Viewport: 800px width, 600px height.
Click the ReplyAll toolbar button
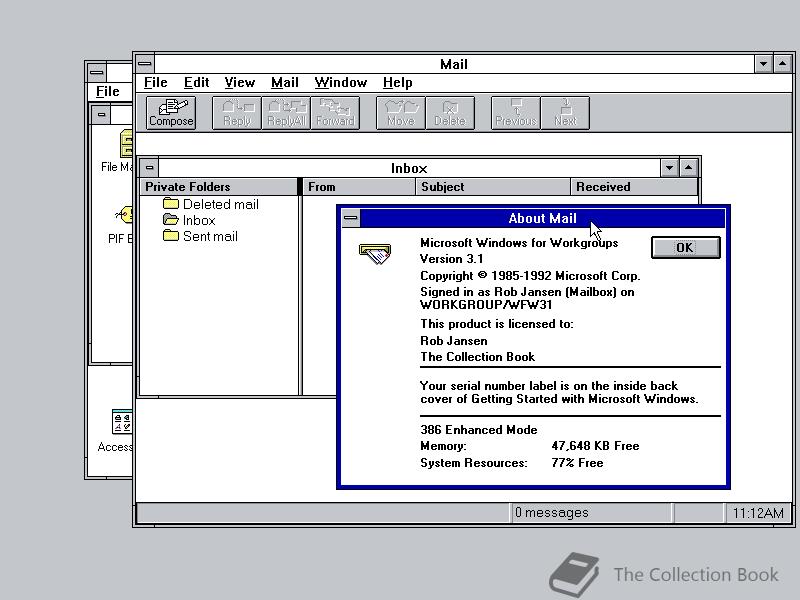pyautogui.click(x=286, y=113)
